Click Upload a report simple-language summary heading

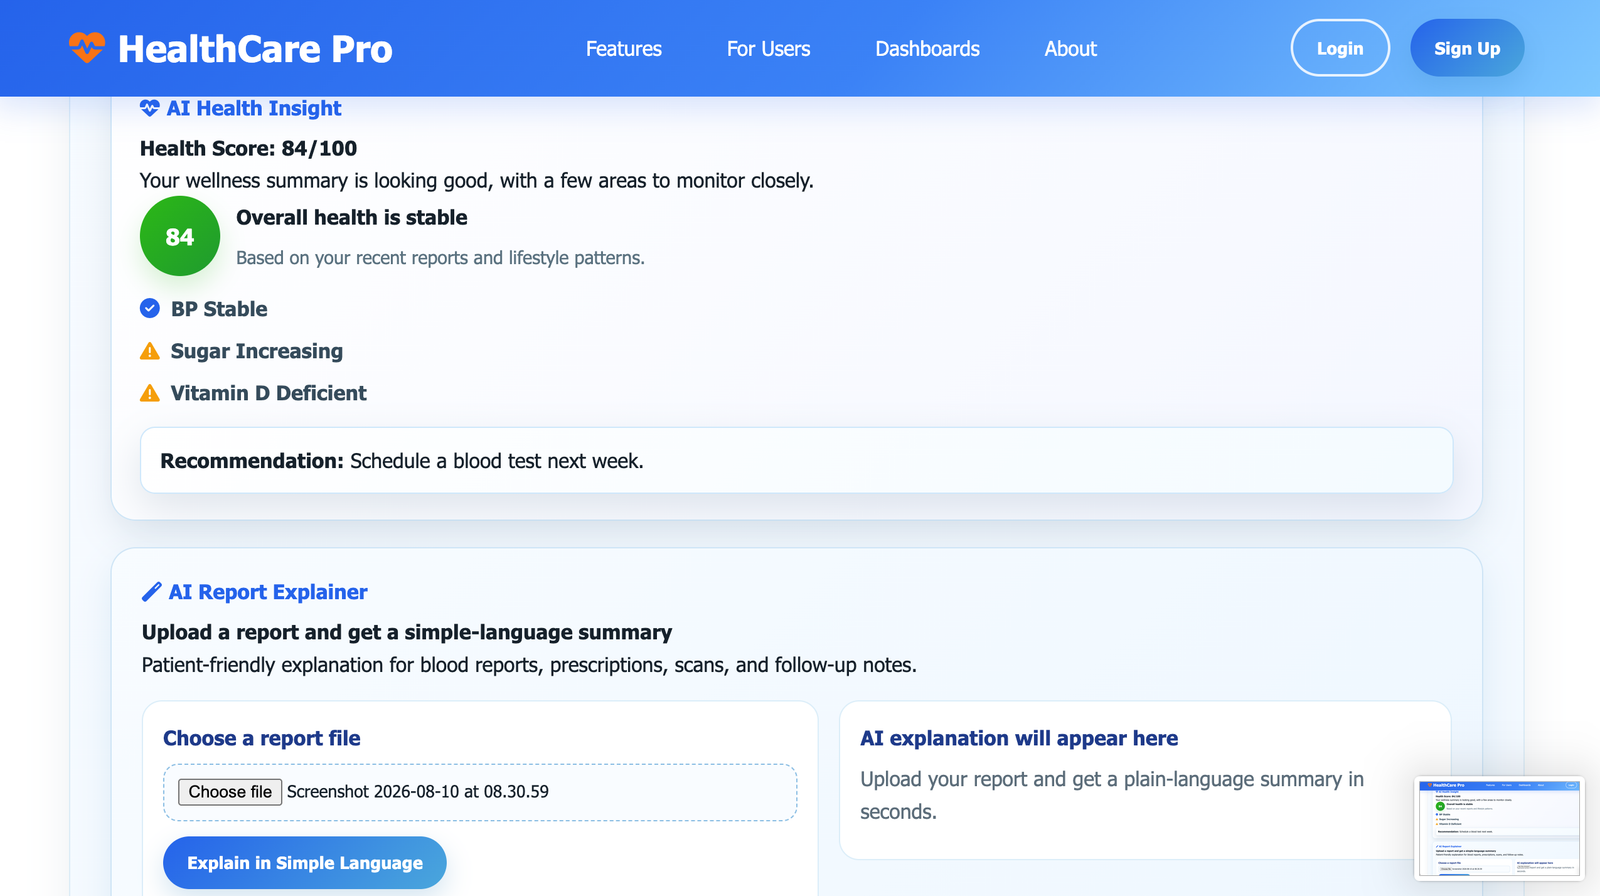(x=407, y=632)
